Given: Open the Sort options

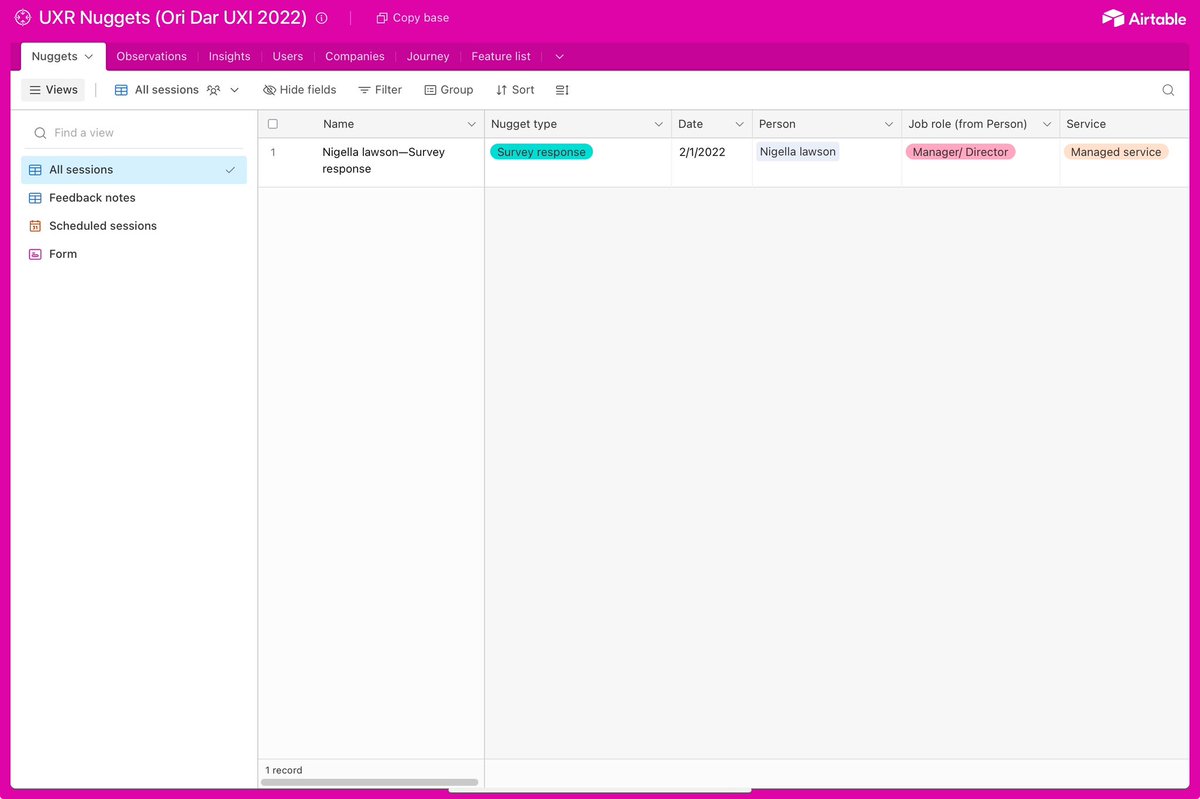Looking at the screenshot, I should point(515,90).
